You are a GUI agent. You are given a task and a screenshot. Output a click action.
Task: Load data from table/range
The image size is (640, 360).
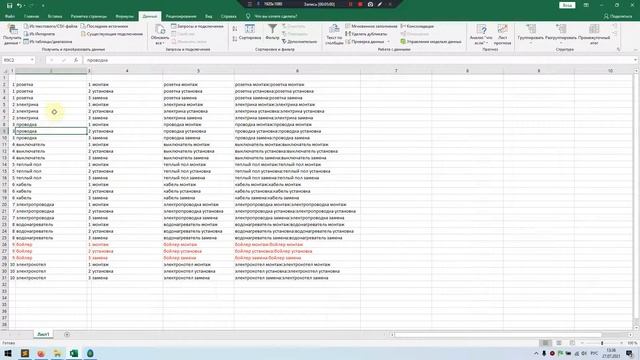pyautogui.click(x=48, y=42)
